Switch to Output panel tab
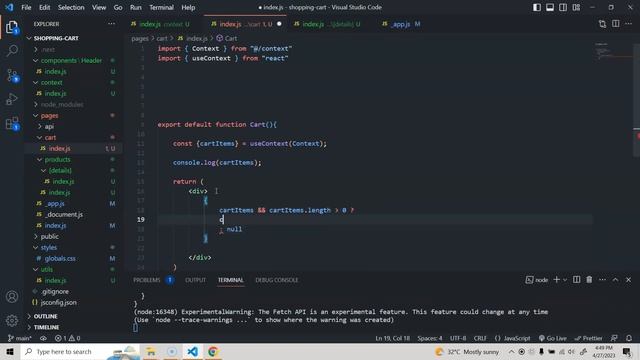Screen dimensions: 640x360 [x=196, y=280]
